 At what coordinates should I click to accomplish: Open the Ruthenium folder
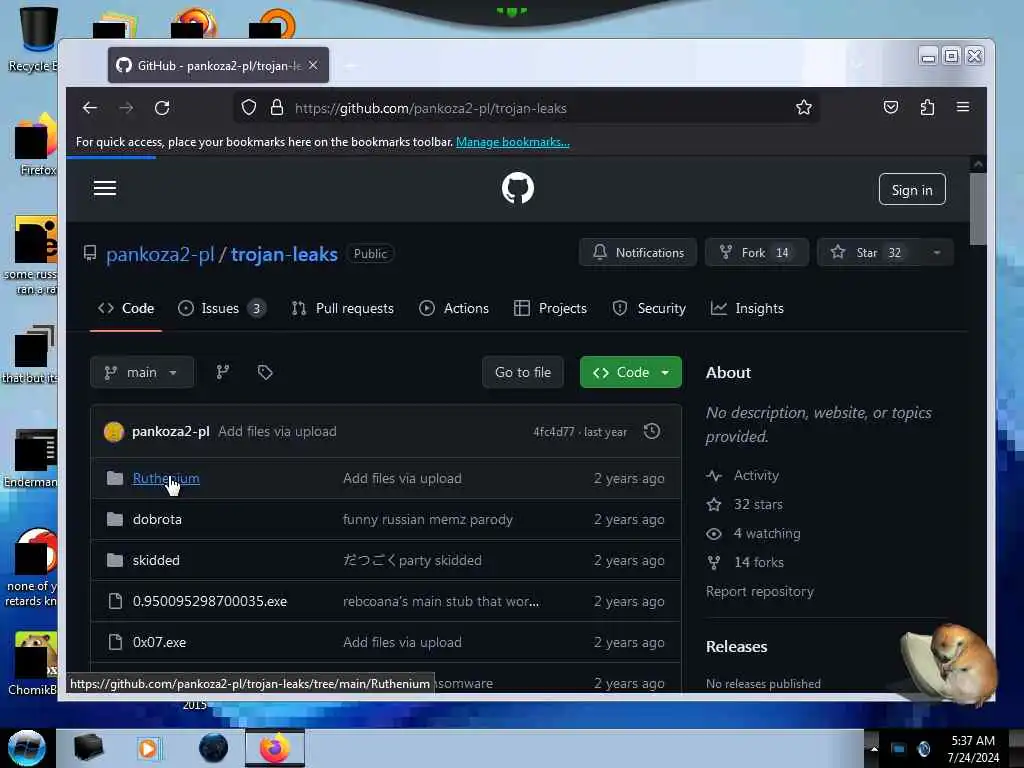166,478
